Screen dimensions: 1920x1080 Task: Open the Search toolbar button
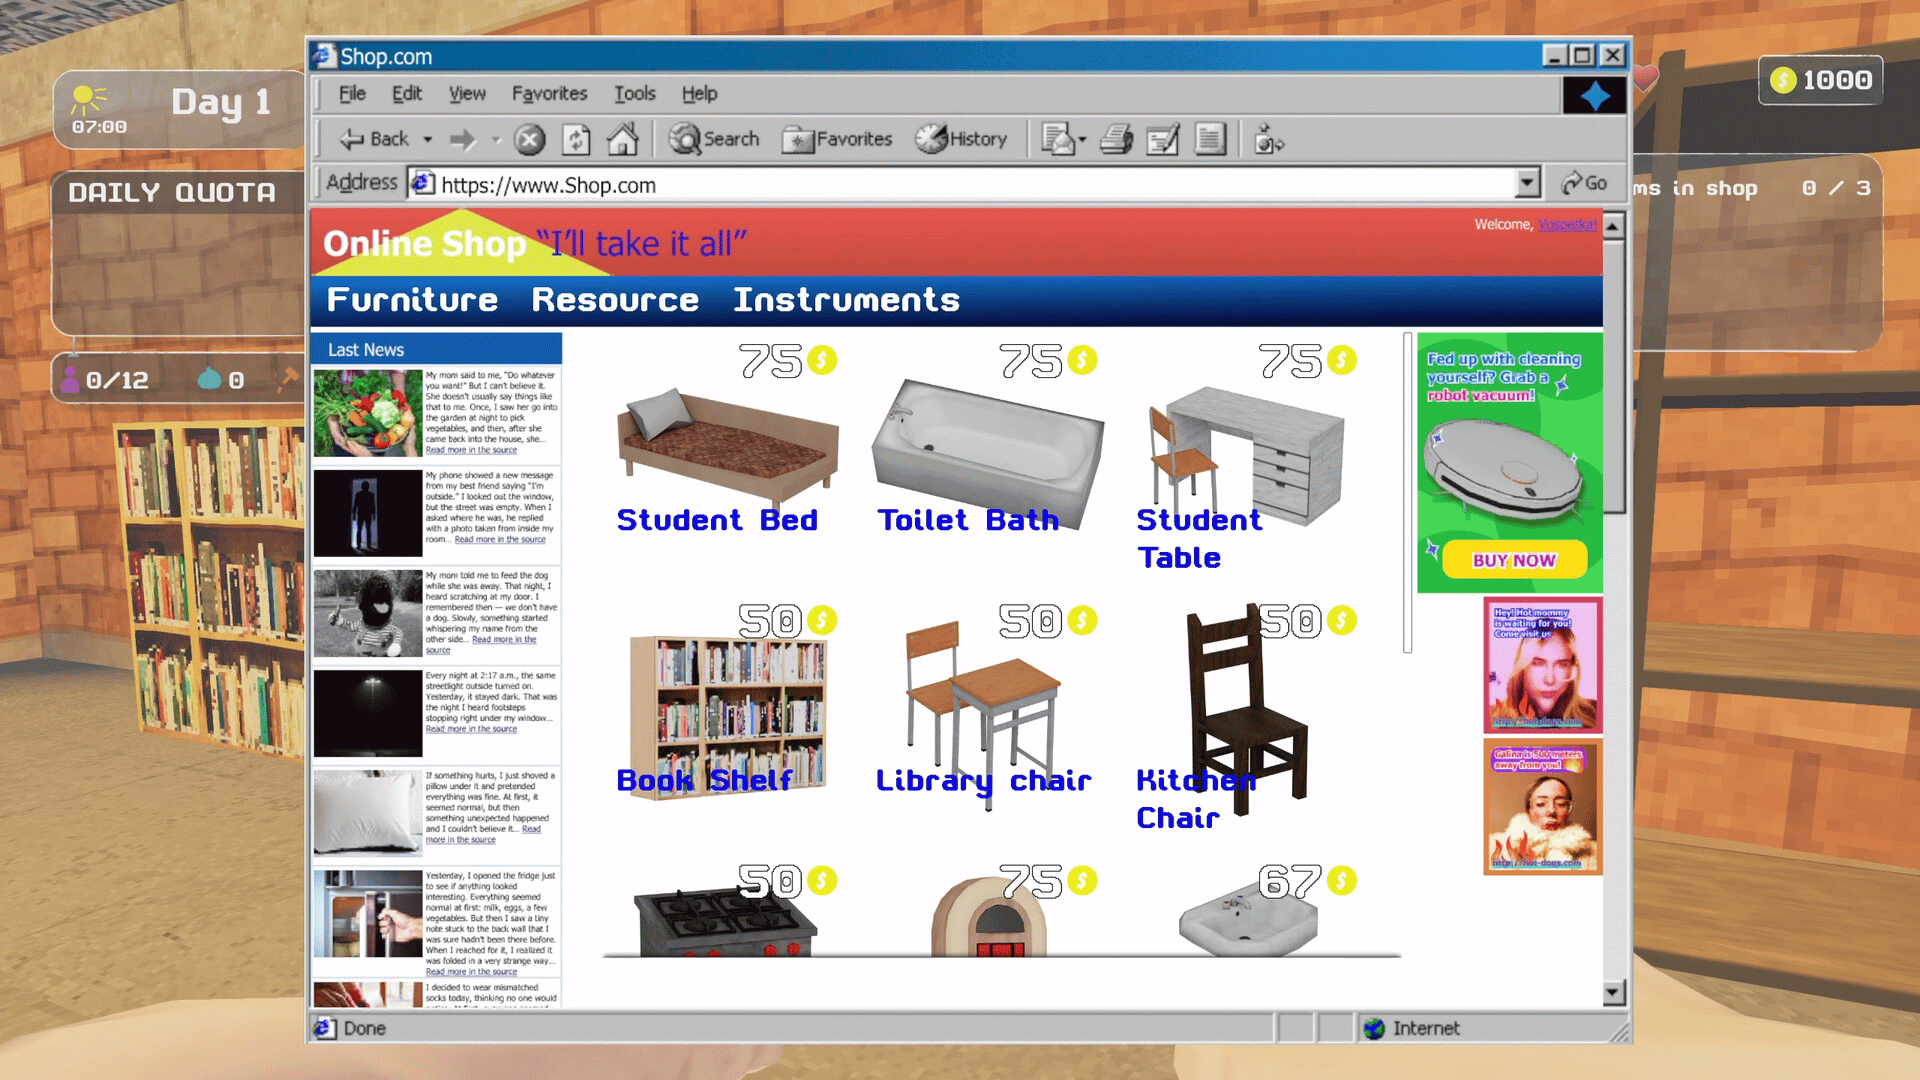click(714, 140)
